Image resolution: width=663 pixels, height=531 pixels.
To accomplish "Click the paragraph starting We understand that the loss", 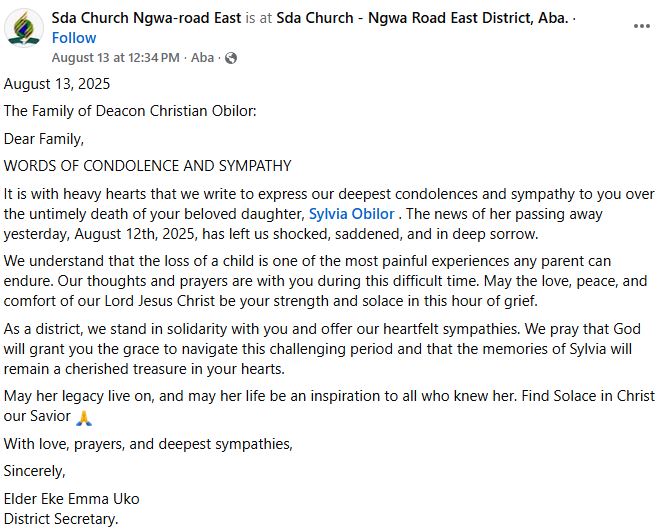I will (325, 282).
